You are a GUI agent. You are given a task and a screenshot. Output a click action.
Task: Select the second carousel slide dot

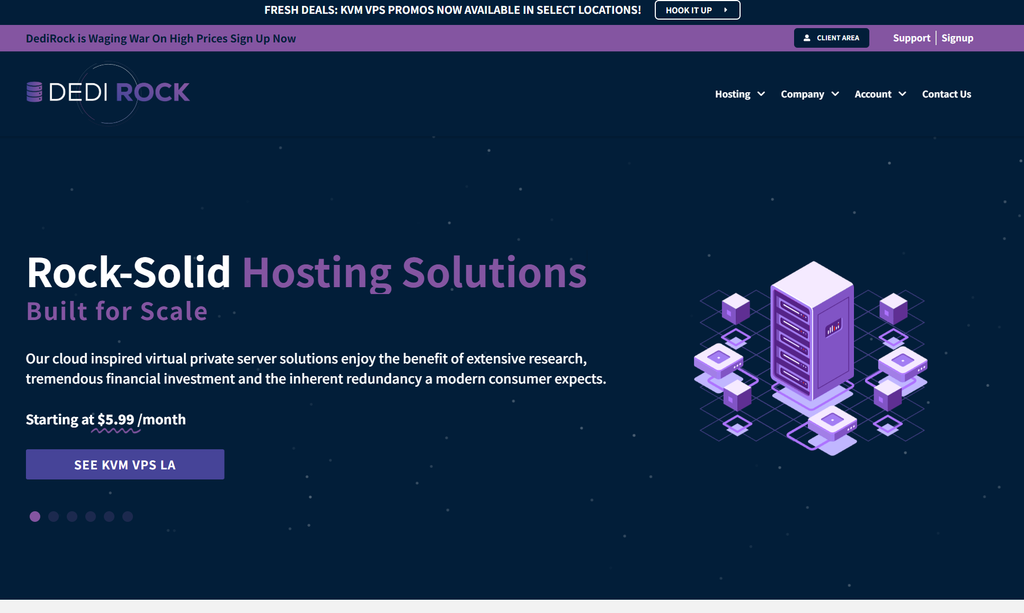54,516
